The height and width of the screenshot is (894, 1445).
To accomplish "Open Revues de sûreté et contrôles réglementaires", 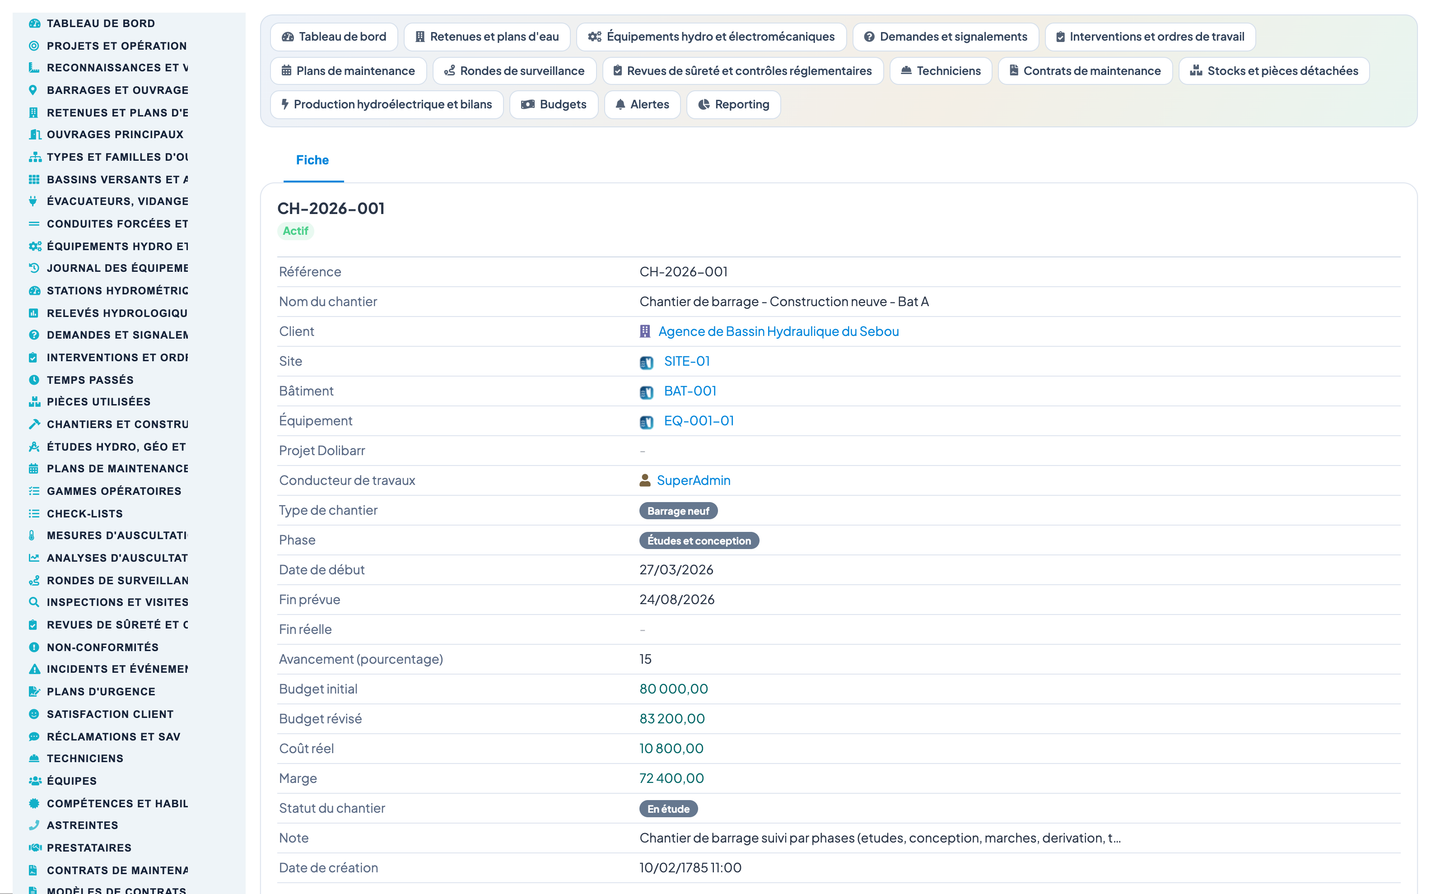I will 742,71.
